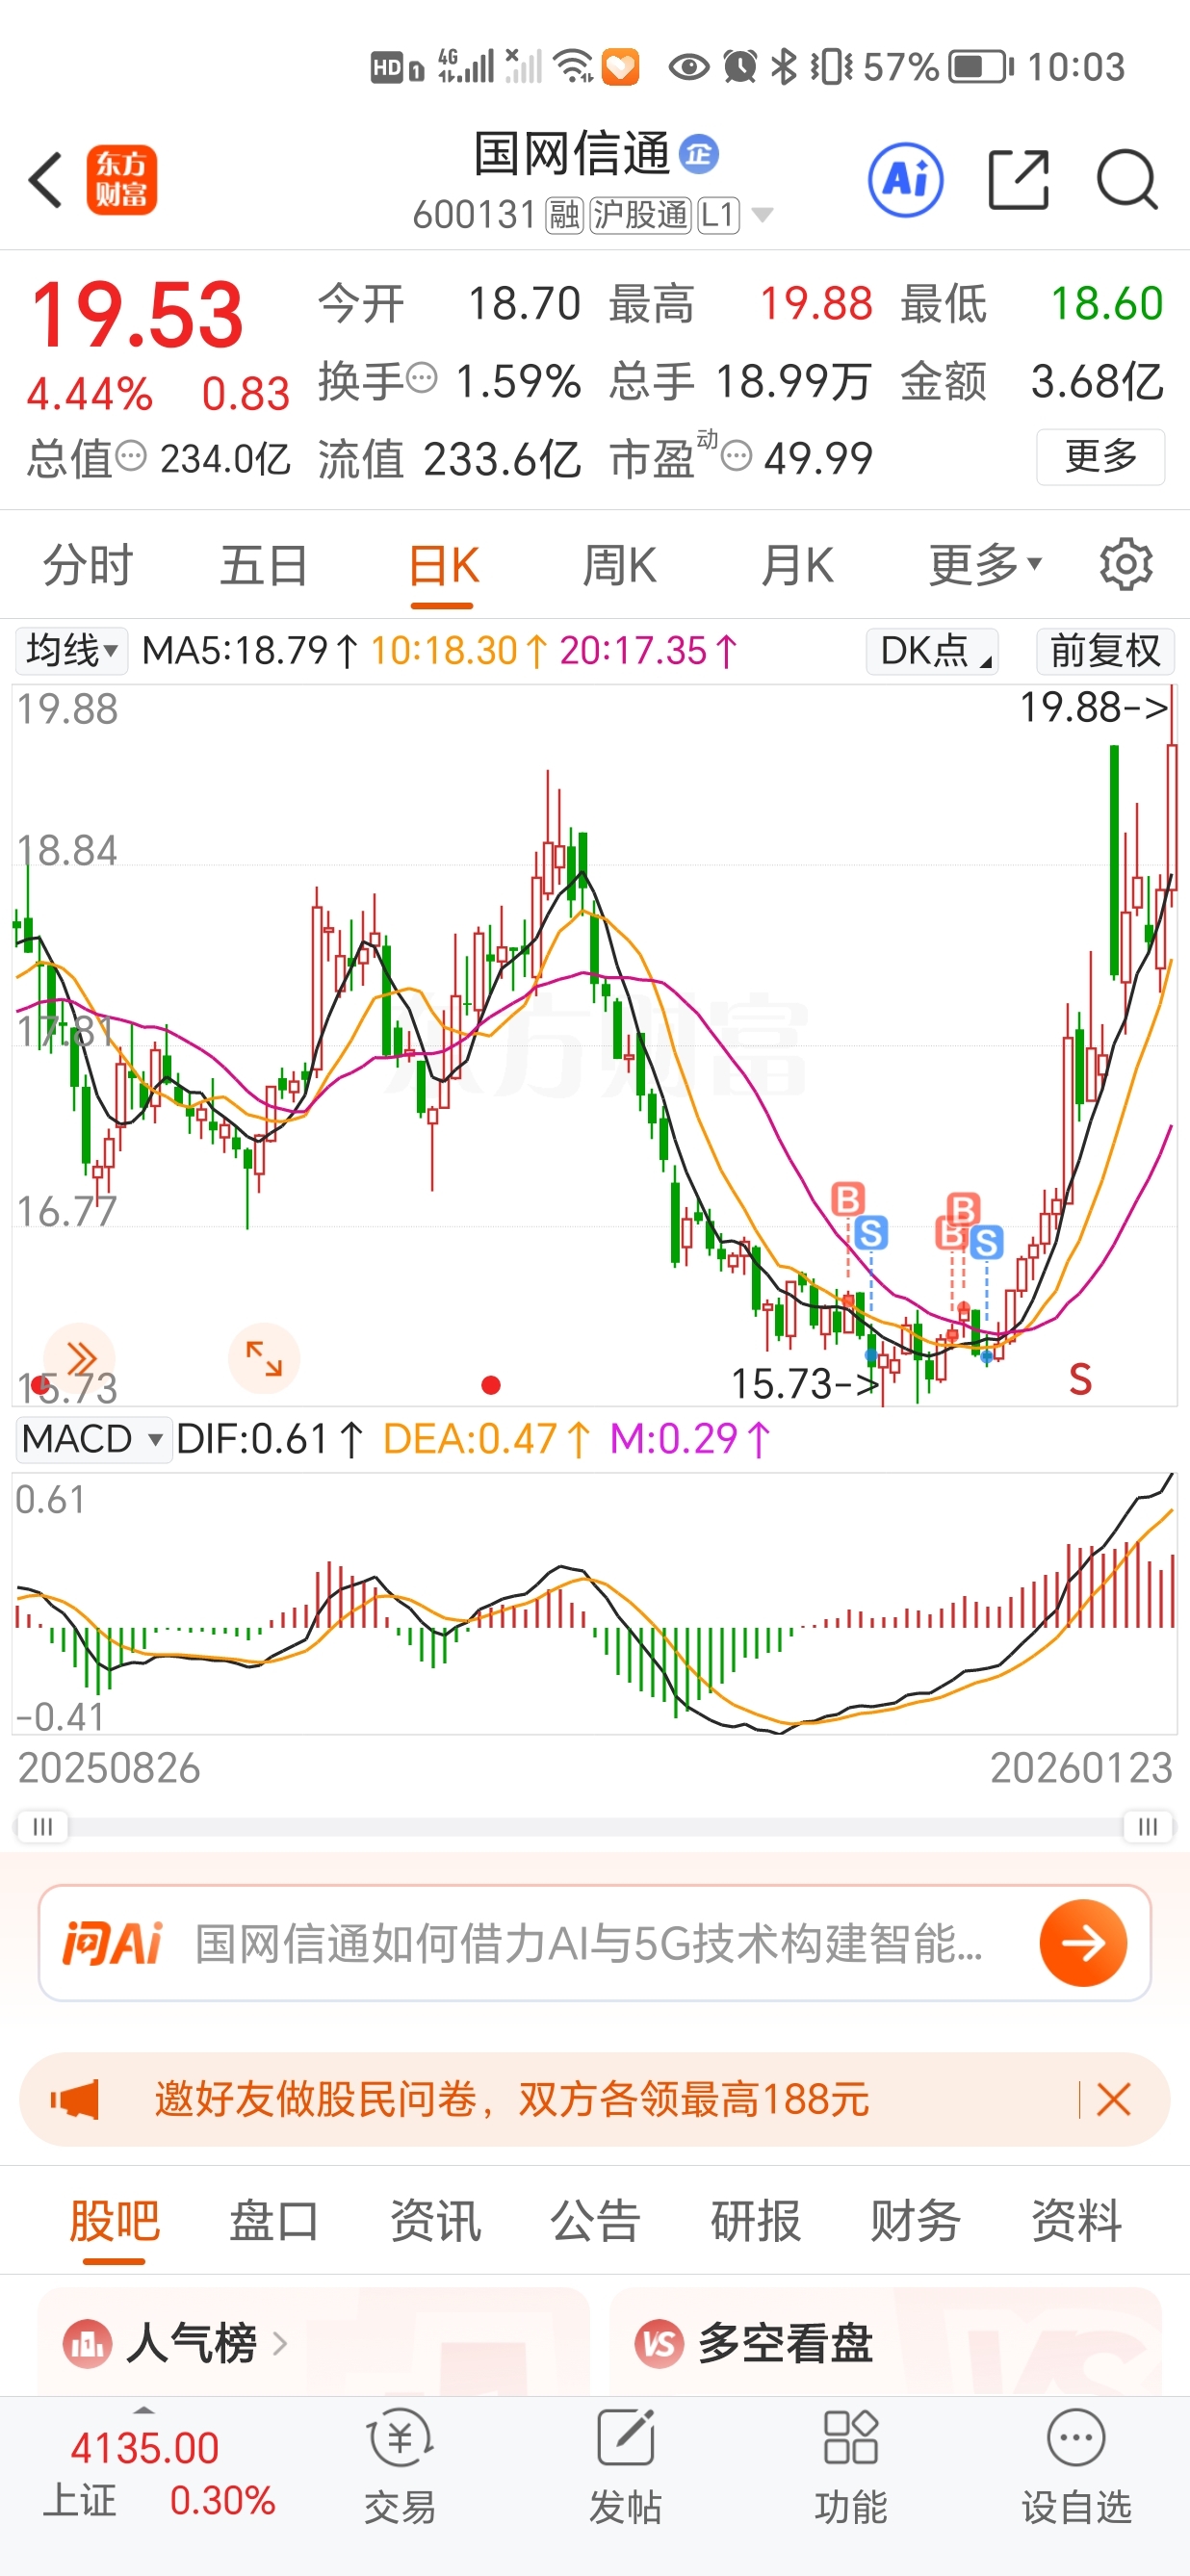The image size is (1190, 2576).
Task: Tap 上证 index value 4135.00
Action: [144, 2448]
